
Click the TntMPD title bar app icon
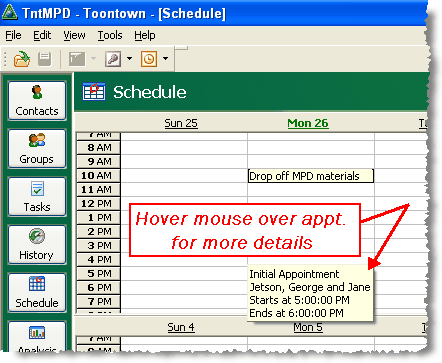[9, 12]
